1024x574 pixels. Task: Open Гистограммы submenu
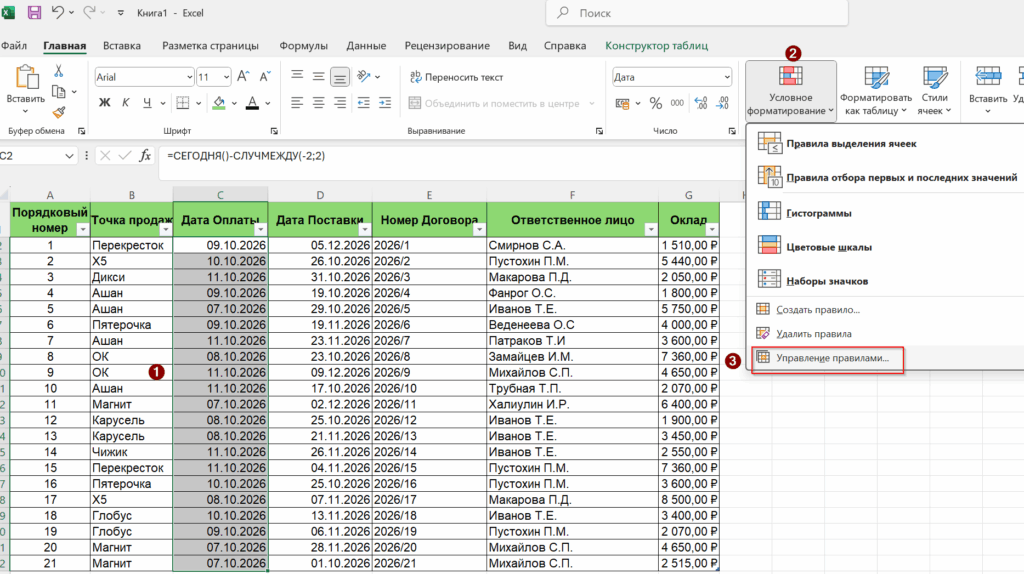(x=884, y=213)
